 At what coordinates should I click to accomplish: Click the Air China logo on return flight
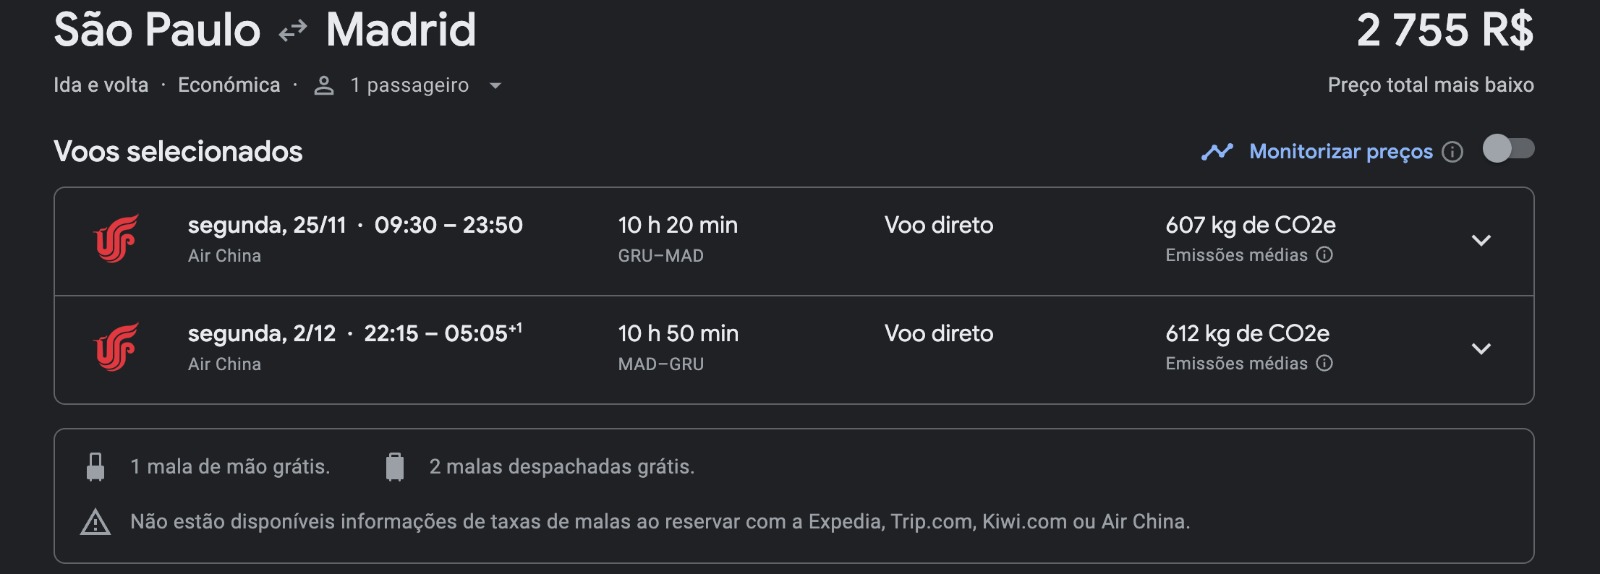pos(116,348)
